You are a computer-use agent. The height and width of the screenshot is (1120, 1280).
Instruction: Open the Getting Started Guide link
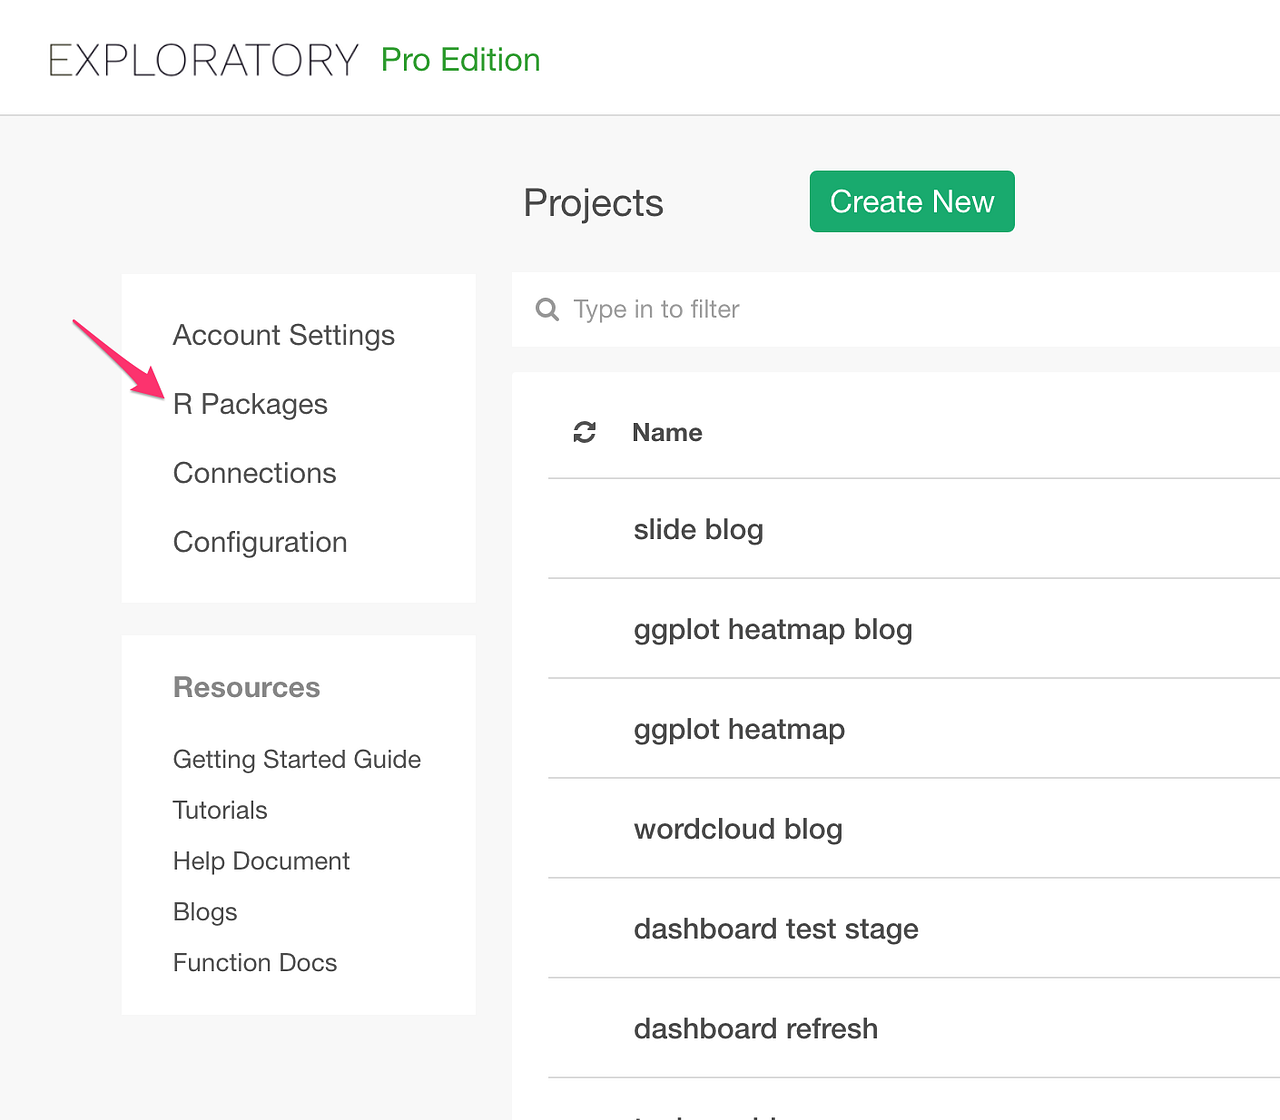[x=297, y=759]
